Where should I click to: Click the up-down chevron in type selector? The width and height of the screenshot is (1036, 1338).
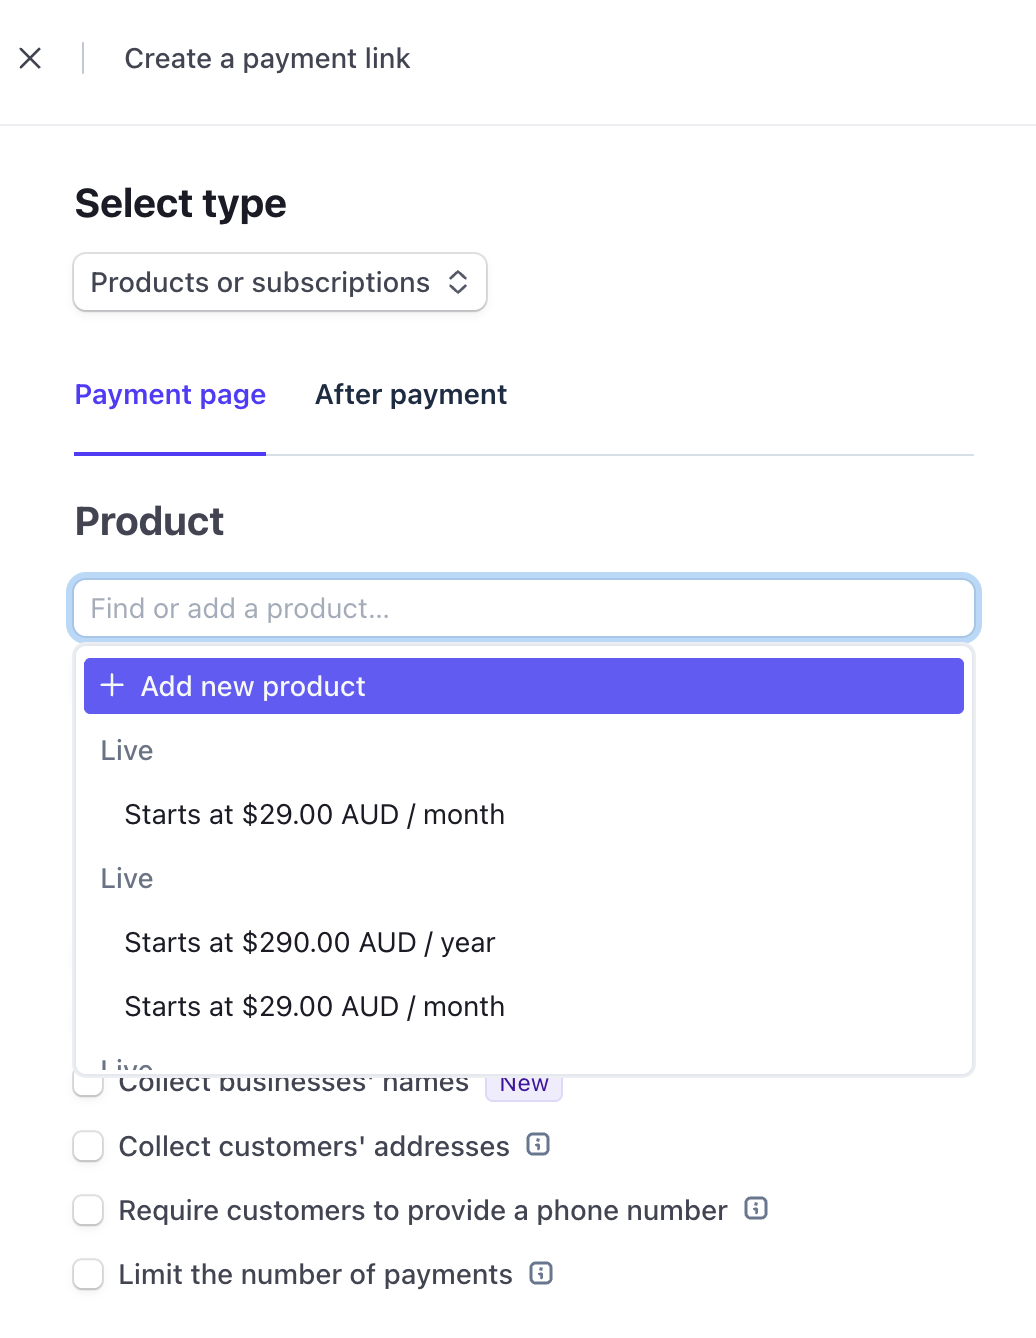[458, 283]
